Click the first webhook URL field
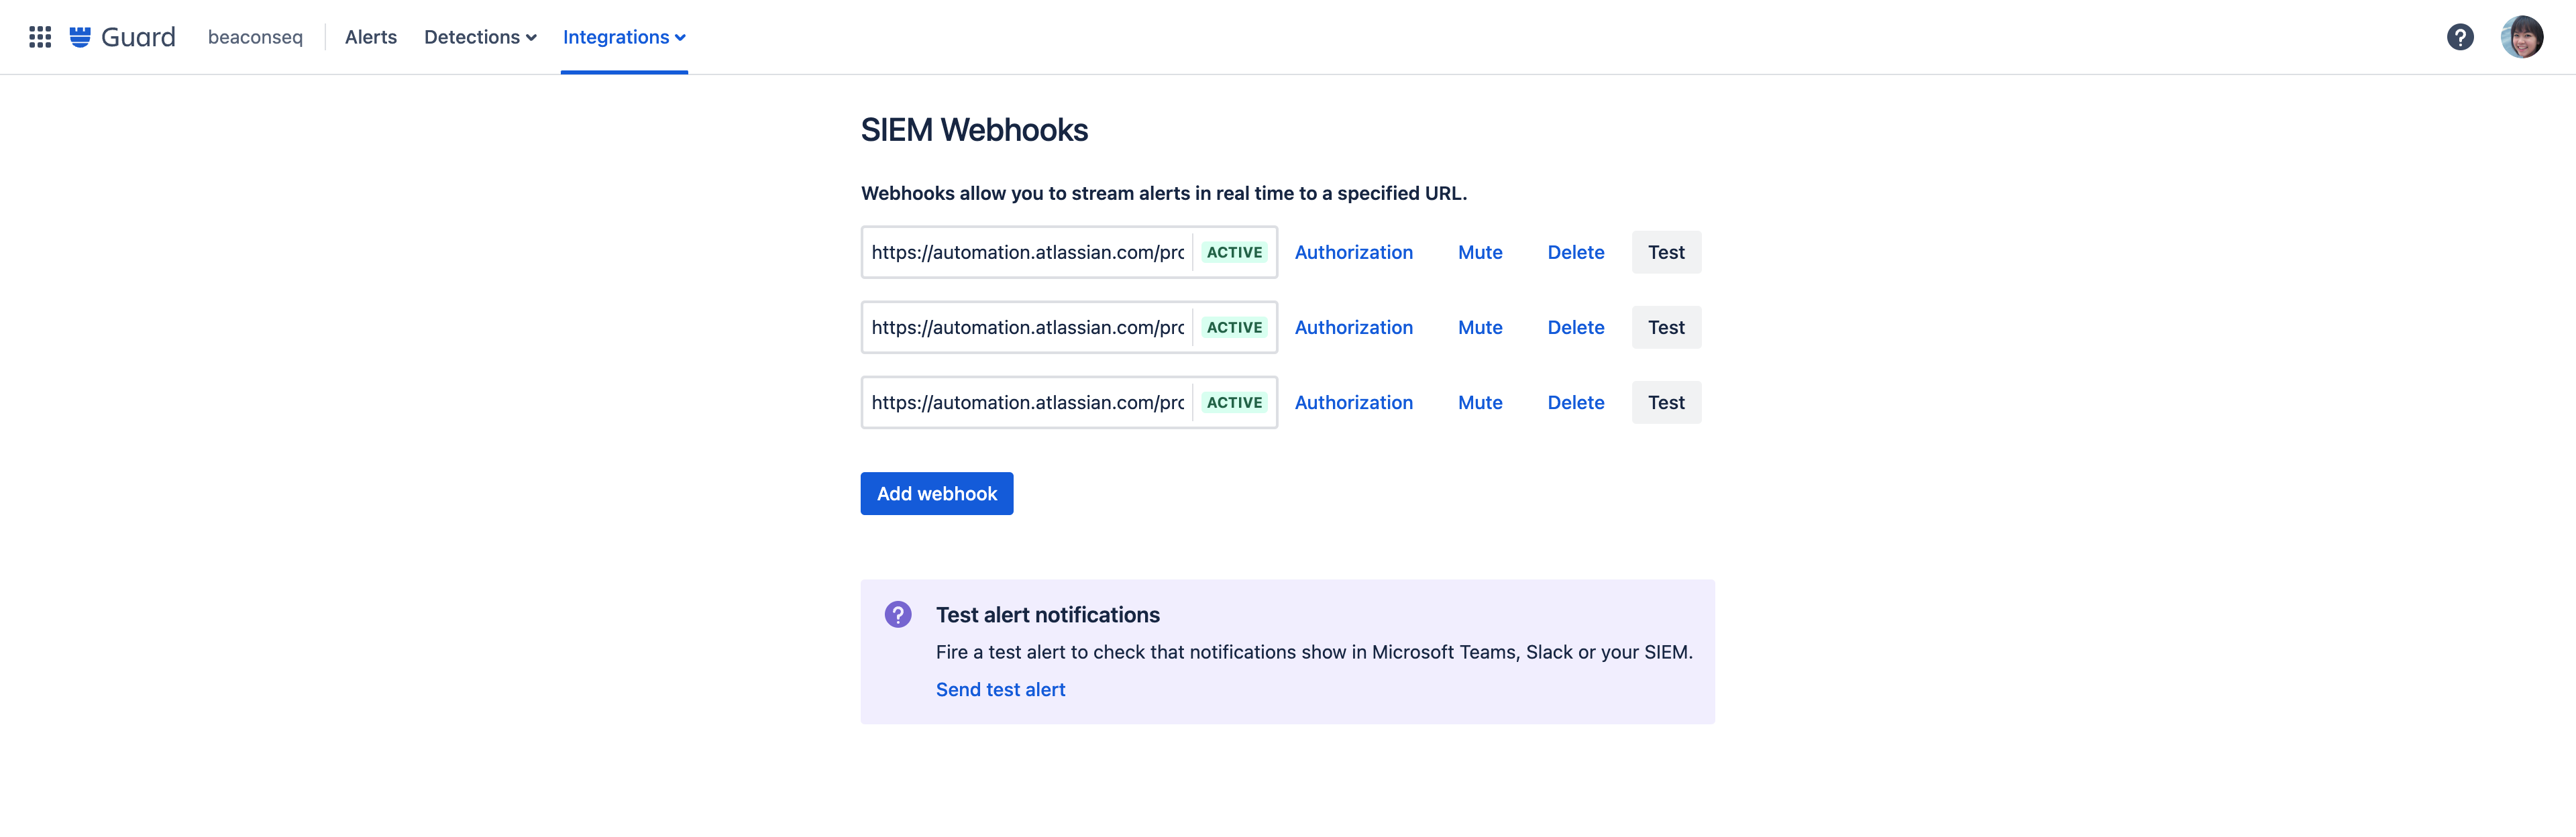 1027,252
